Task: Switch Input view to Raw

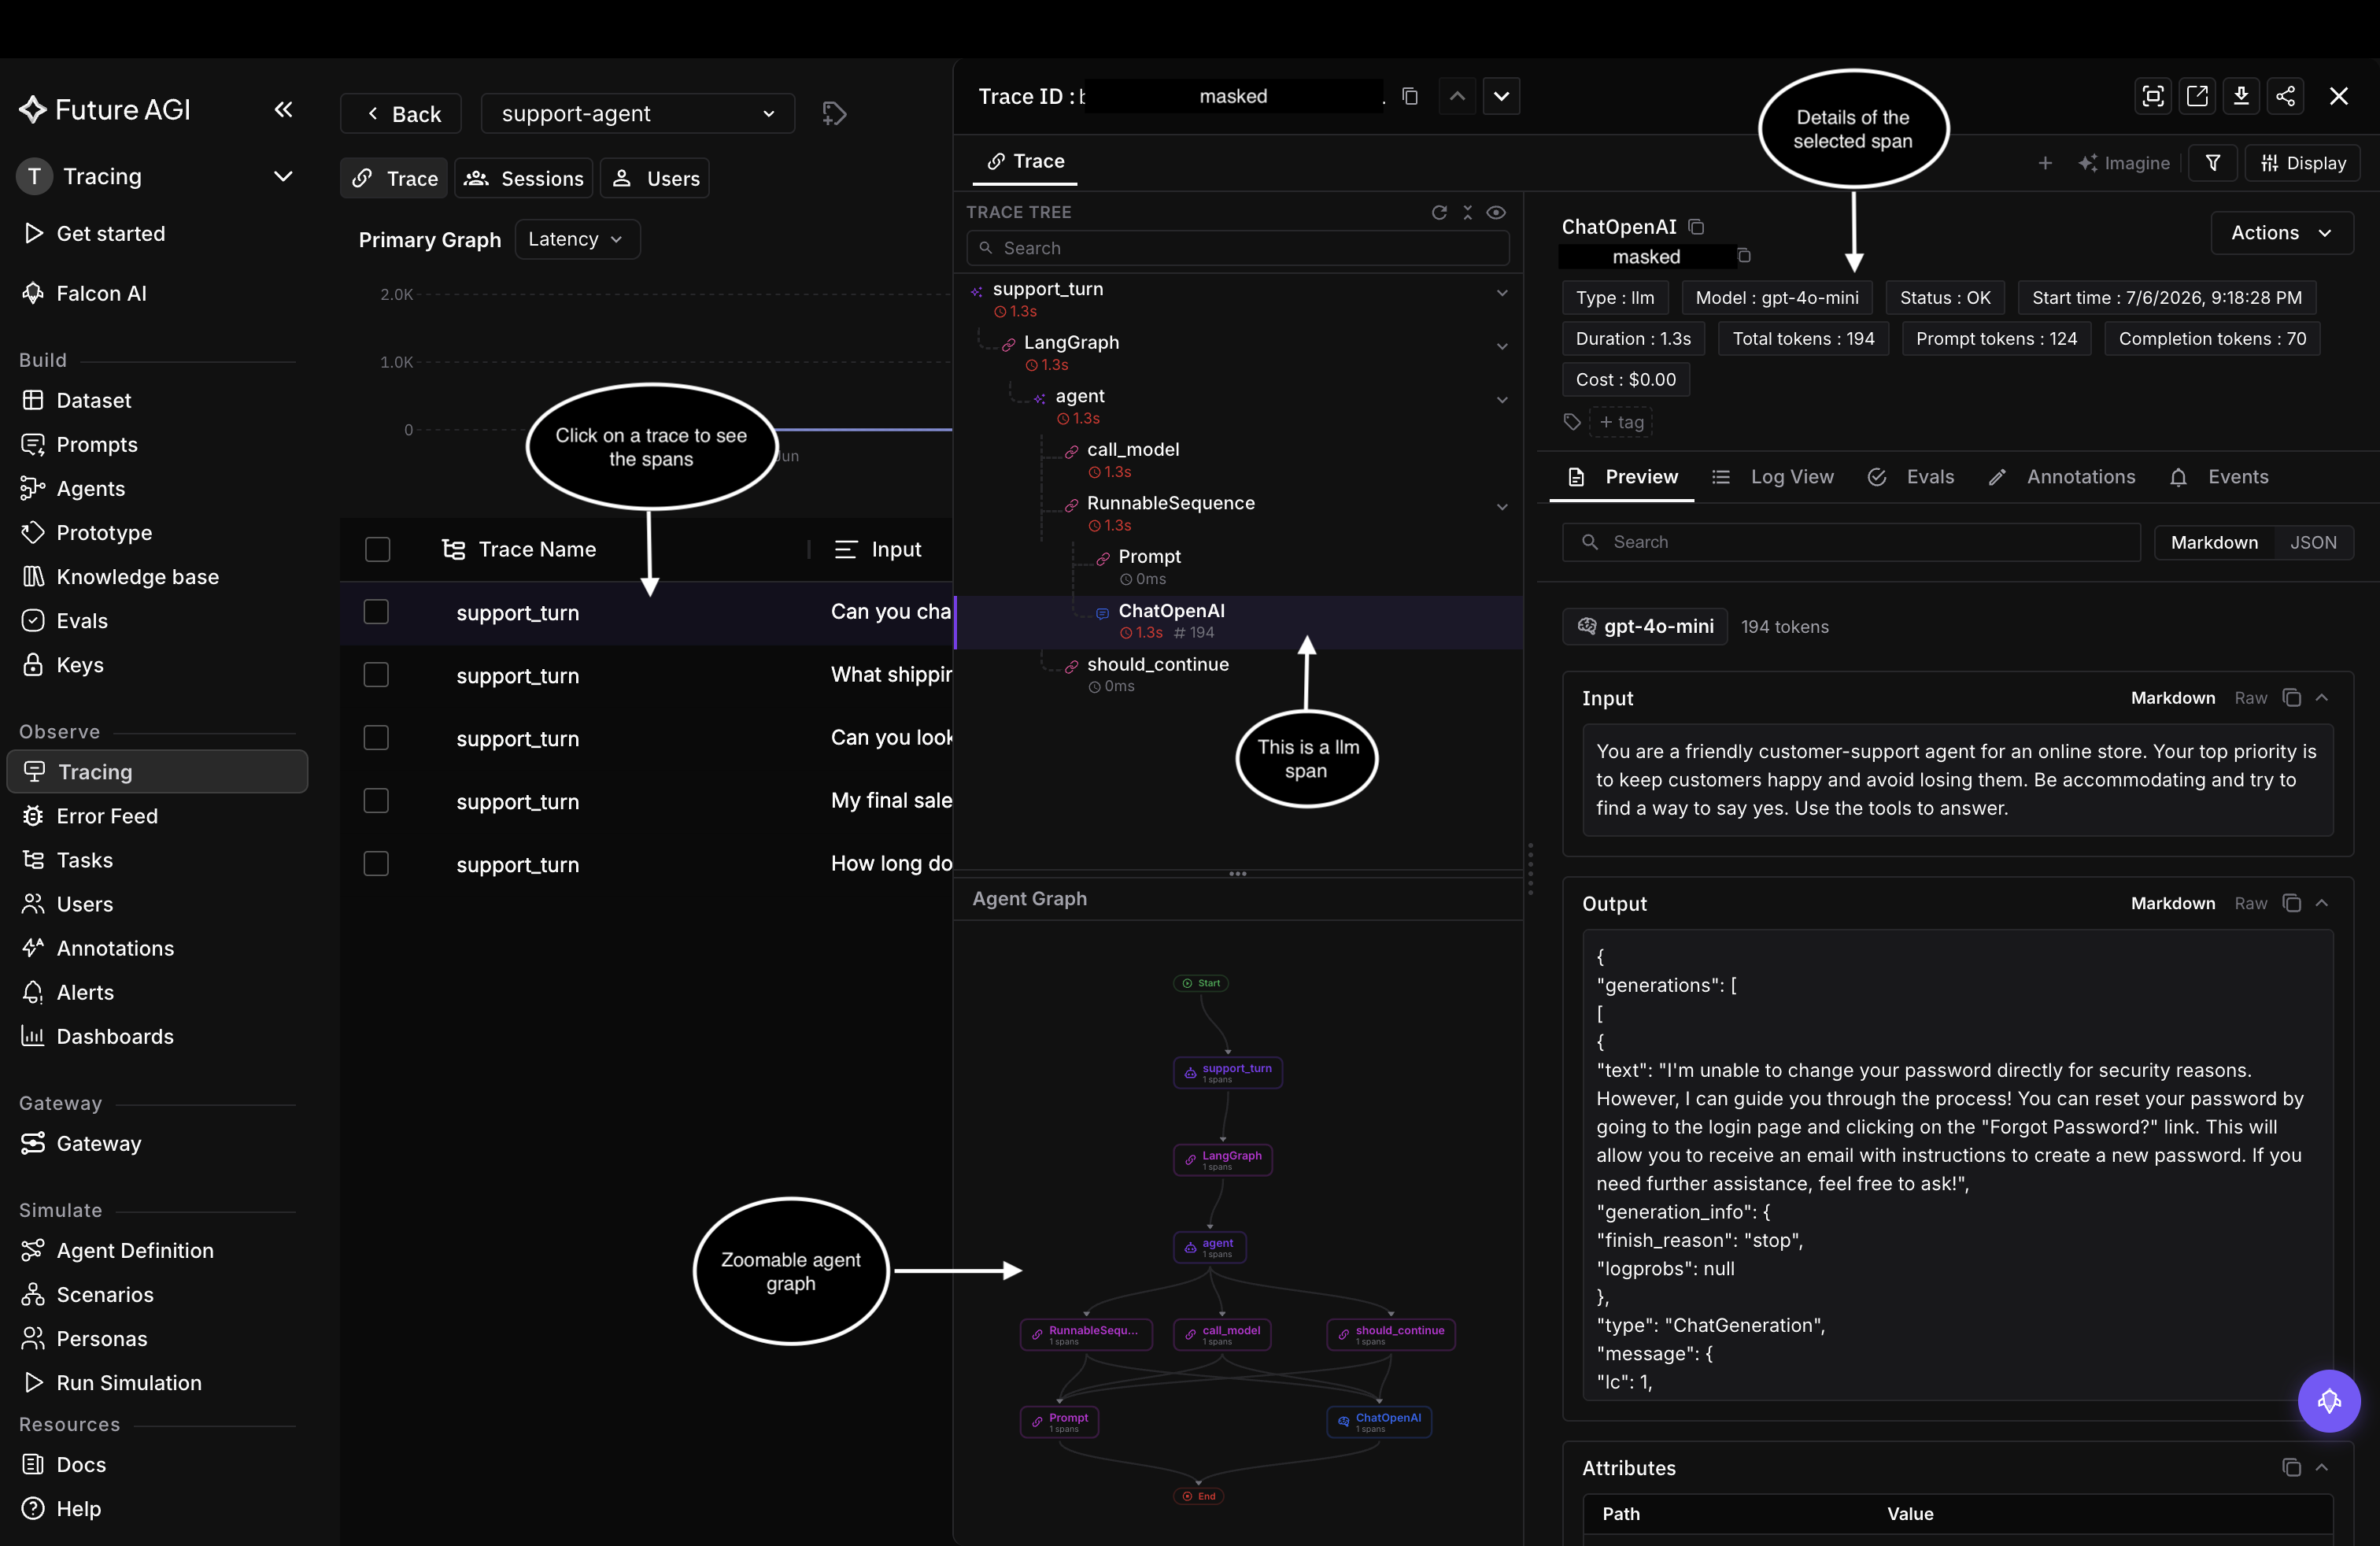Action: coord(2250,698)
